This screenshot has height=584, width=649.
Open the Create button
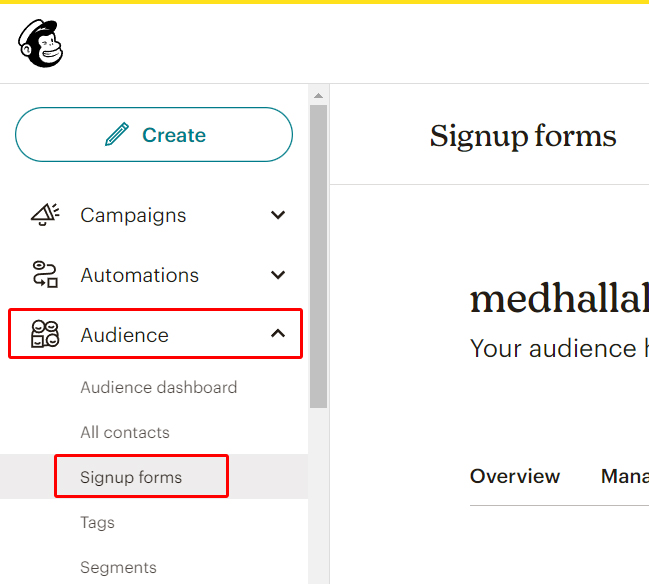pos(154,135)
